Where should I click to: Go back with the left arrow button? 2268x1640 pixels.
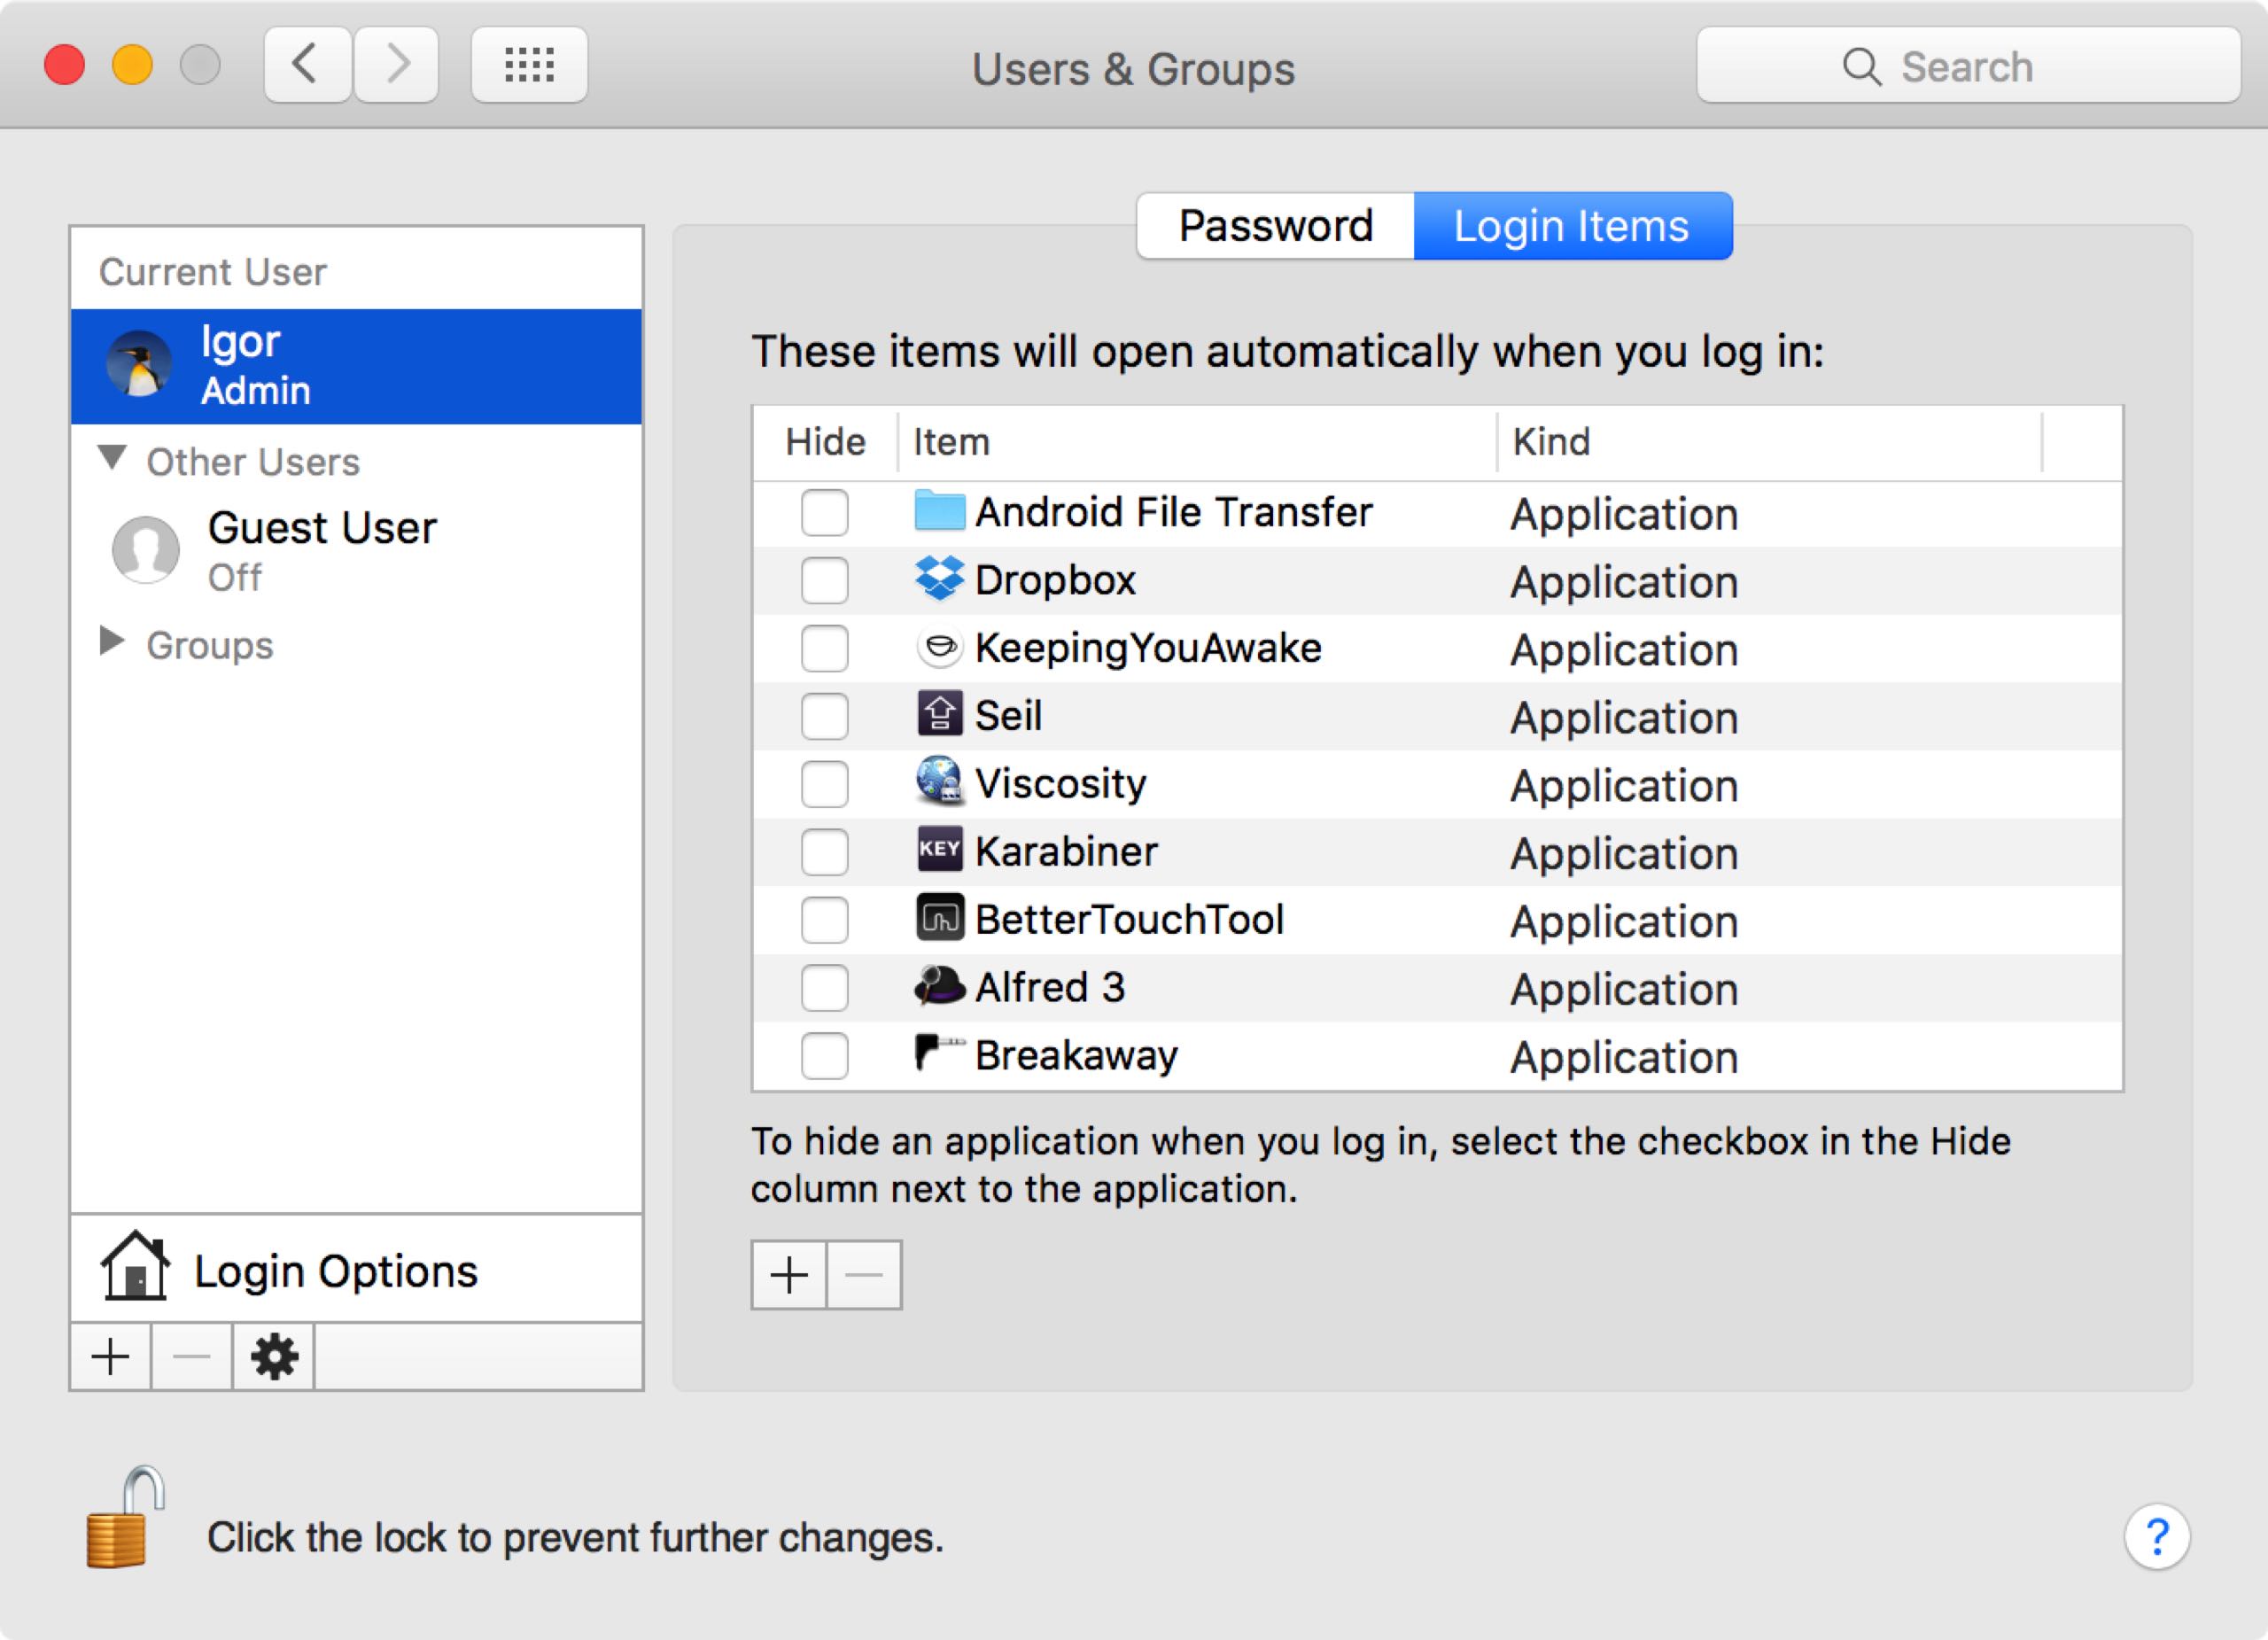click(307, 66)
